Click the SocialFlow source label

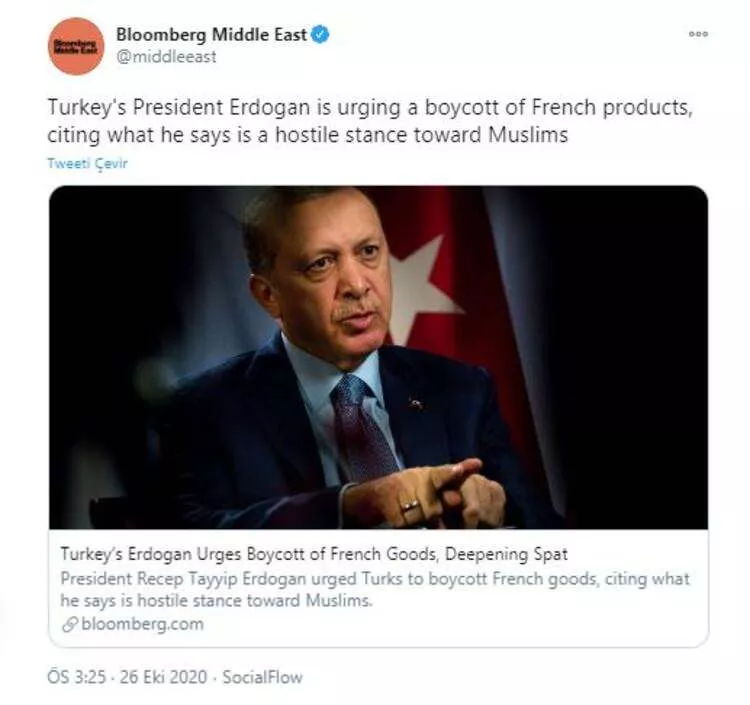pyautogui.click(x=262, y=677)
